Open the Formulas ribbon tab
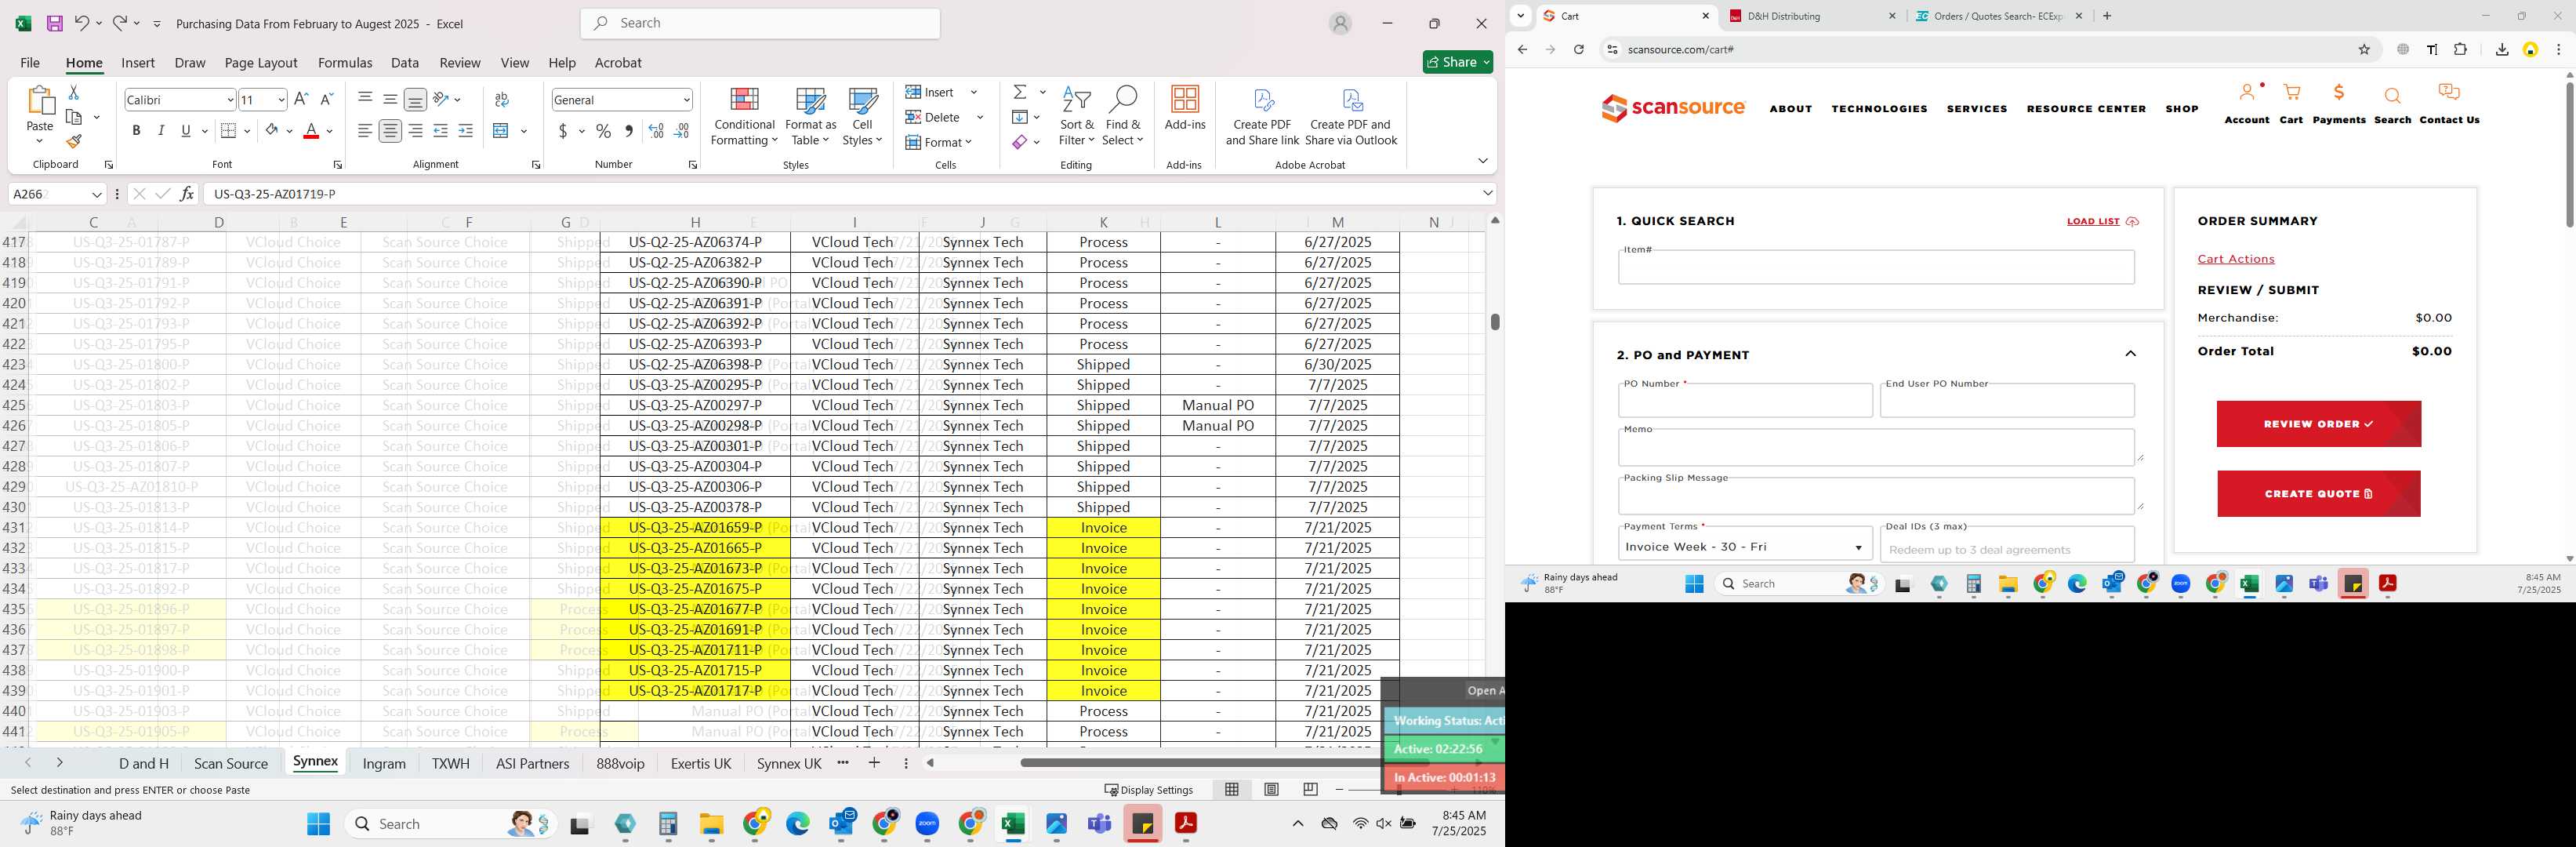 345,62
